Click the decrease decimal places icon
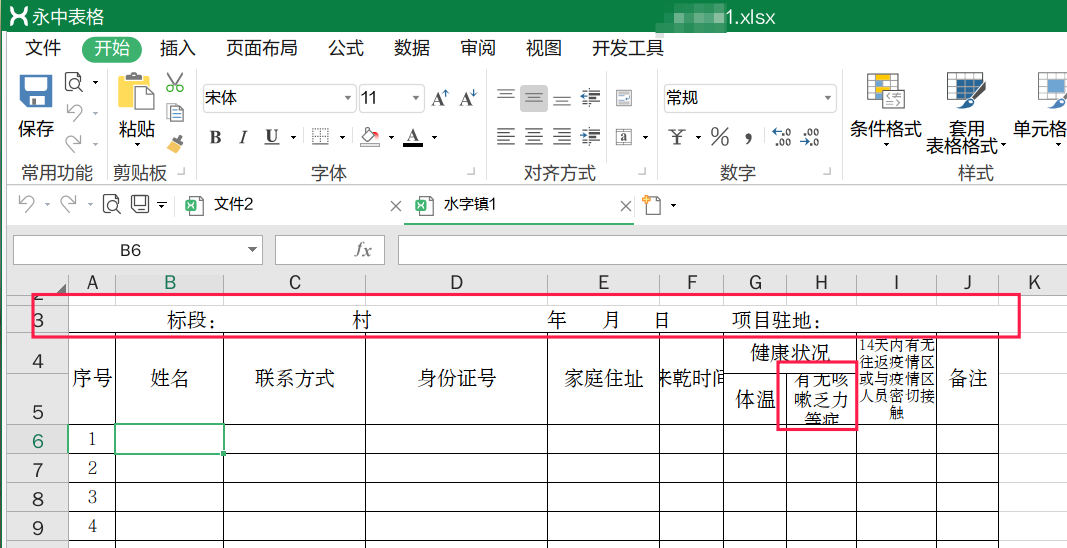Image resolution: width=1067 pixels, height=548 pixels. pyautogui.click(x=810, y=137)
